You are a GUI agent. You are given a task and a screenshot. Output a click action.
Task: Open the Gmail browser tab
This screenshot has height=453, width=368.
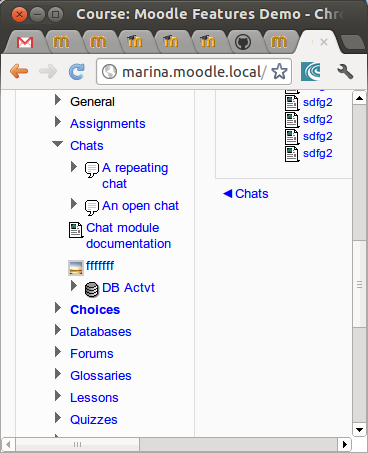point(25,42)
